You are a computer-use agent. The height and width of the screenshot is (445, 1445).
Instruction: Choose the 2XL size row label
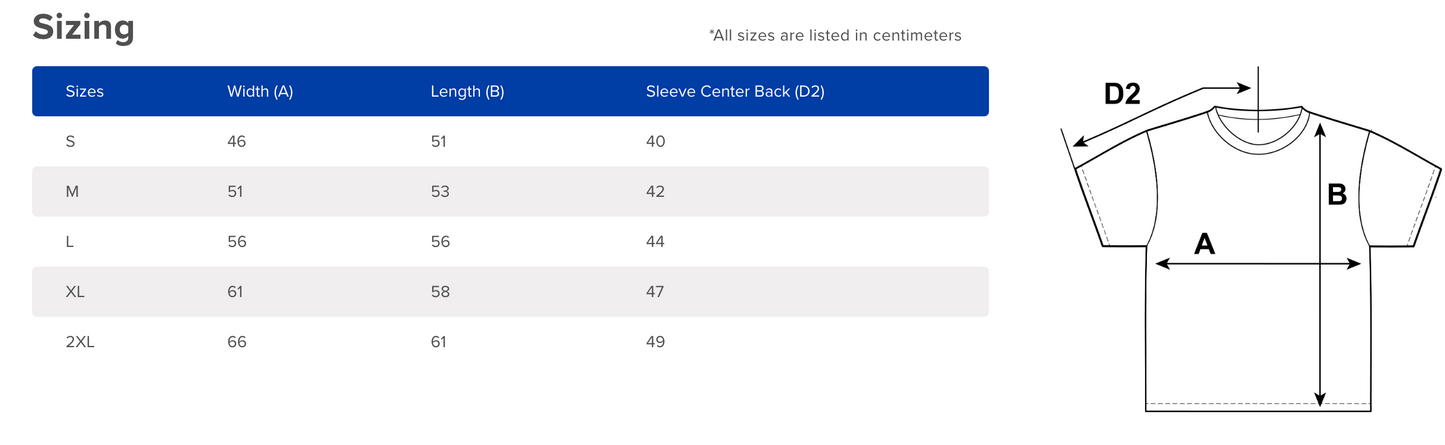[x=80, y=342]
